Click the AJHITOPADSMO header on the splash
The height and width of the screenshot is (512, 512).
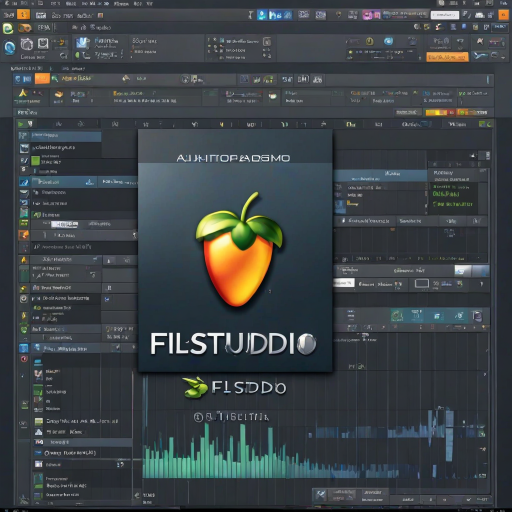click(233, 158)
